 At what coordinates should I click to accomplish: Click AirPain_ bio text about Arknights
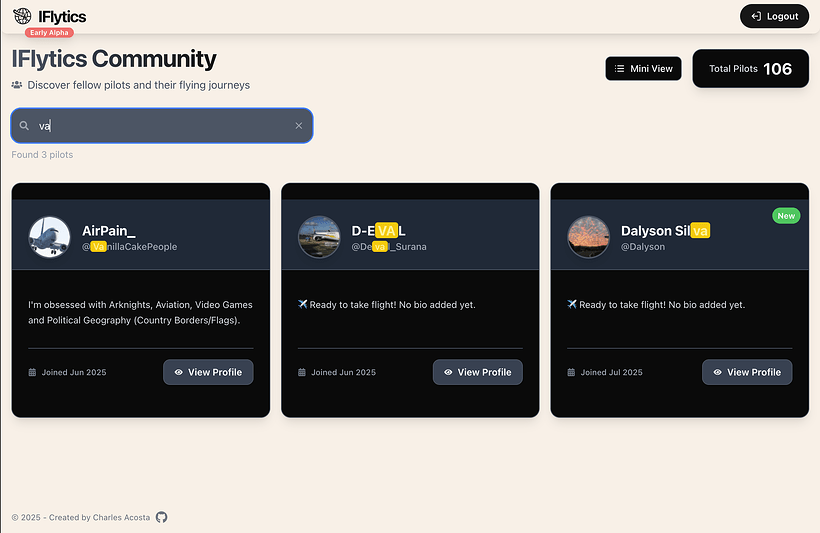click(x=140, y=312)
